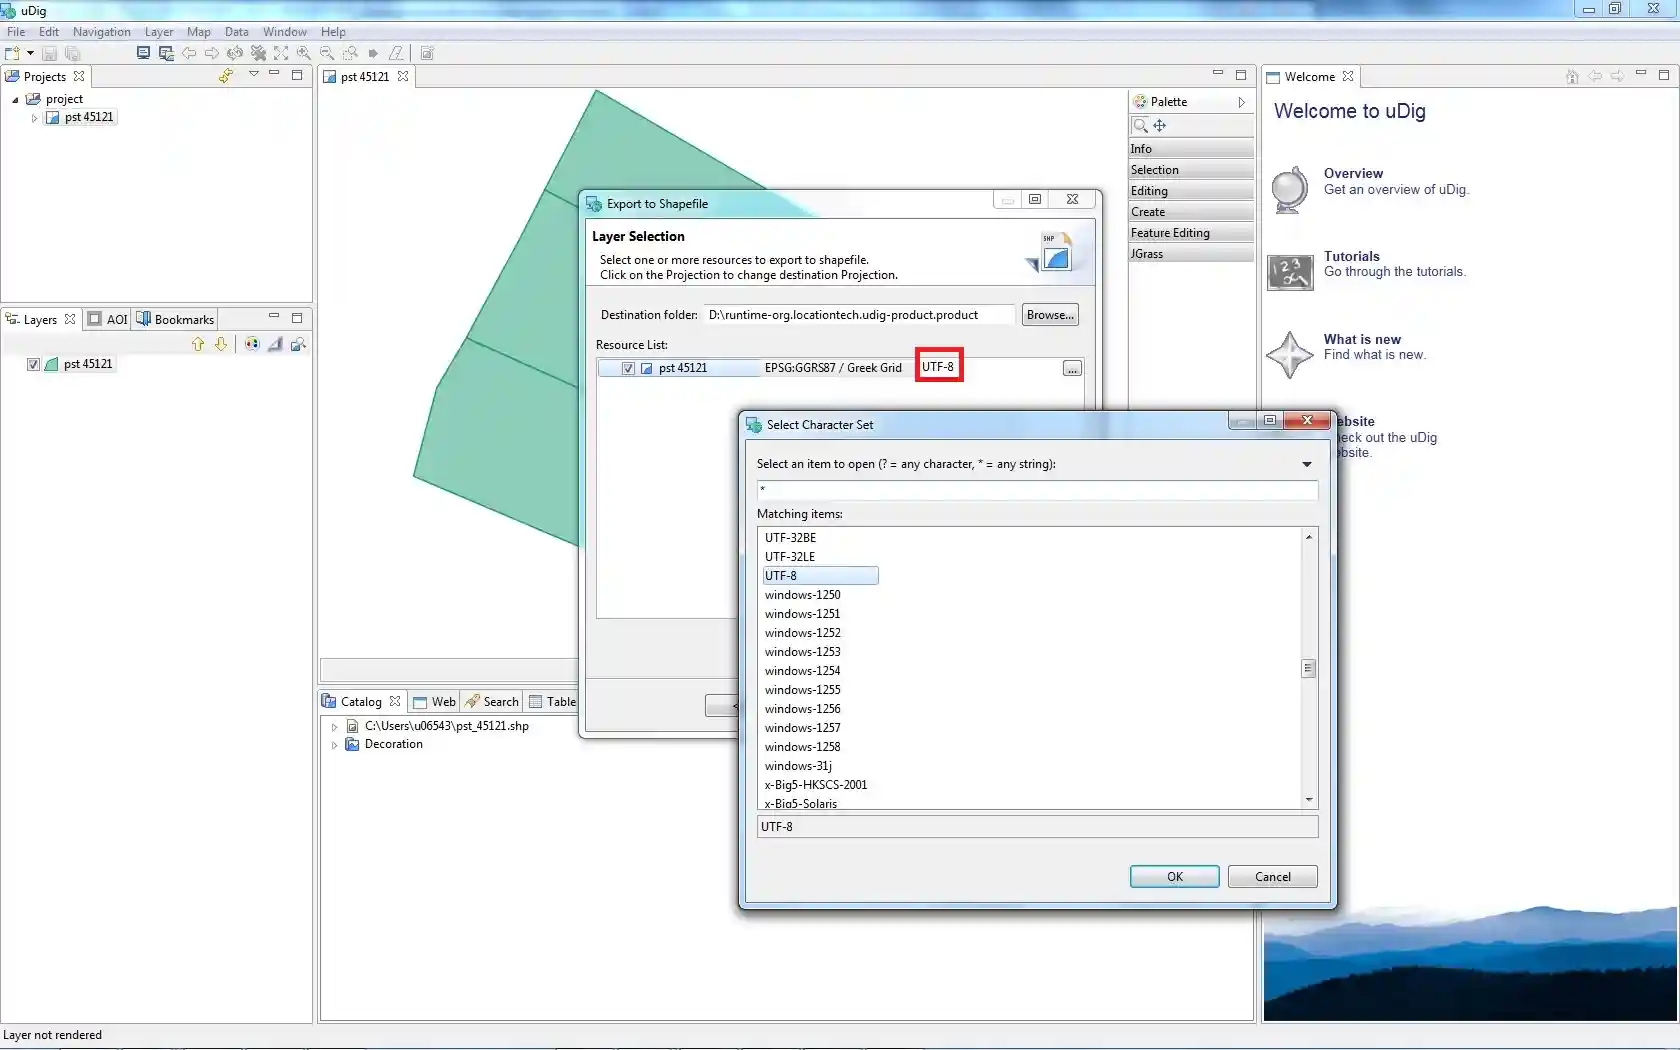
Task: Switch to the Bookmarks tab
Action: (176, 319)
